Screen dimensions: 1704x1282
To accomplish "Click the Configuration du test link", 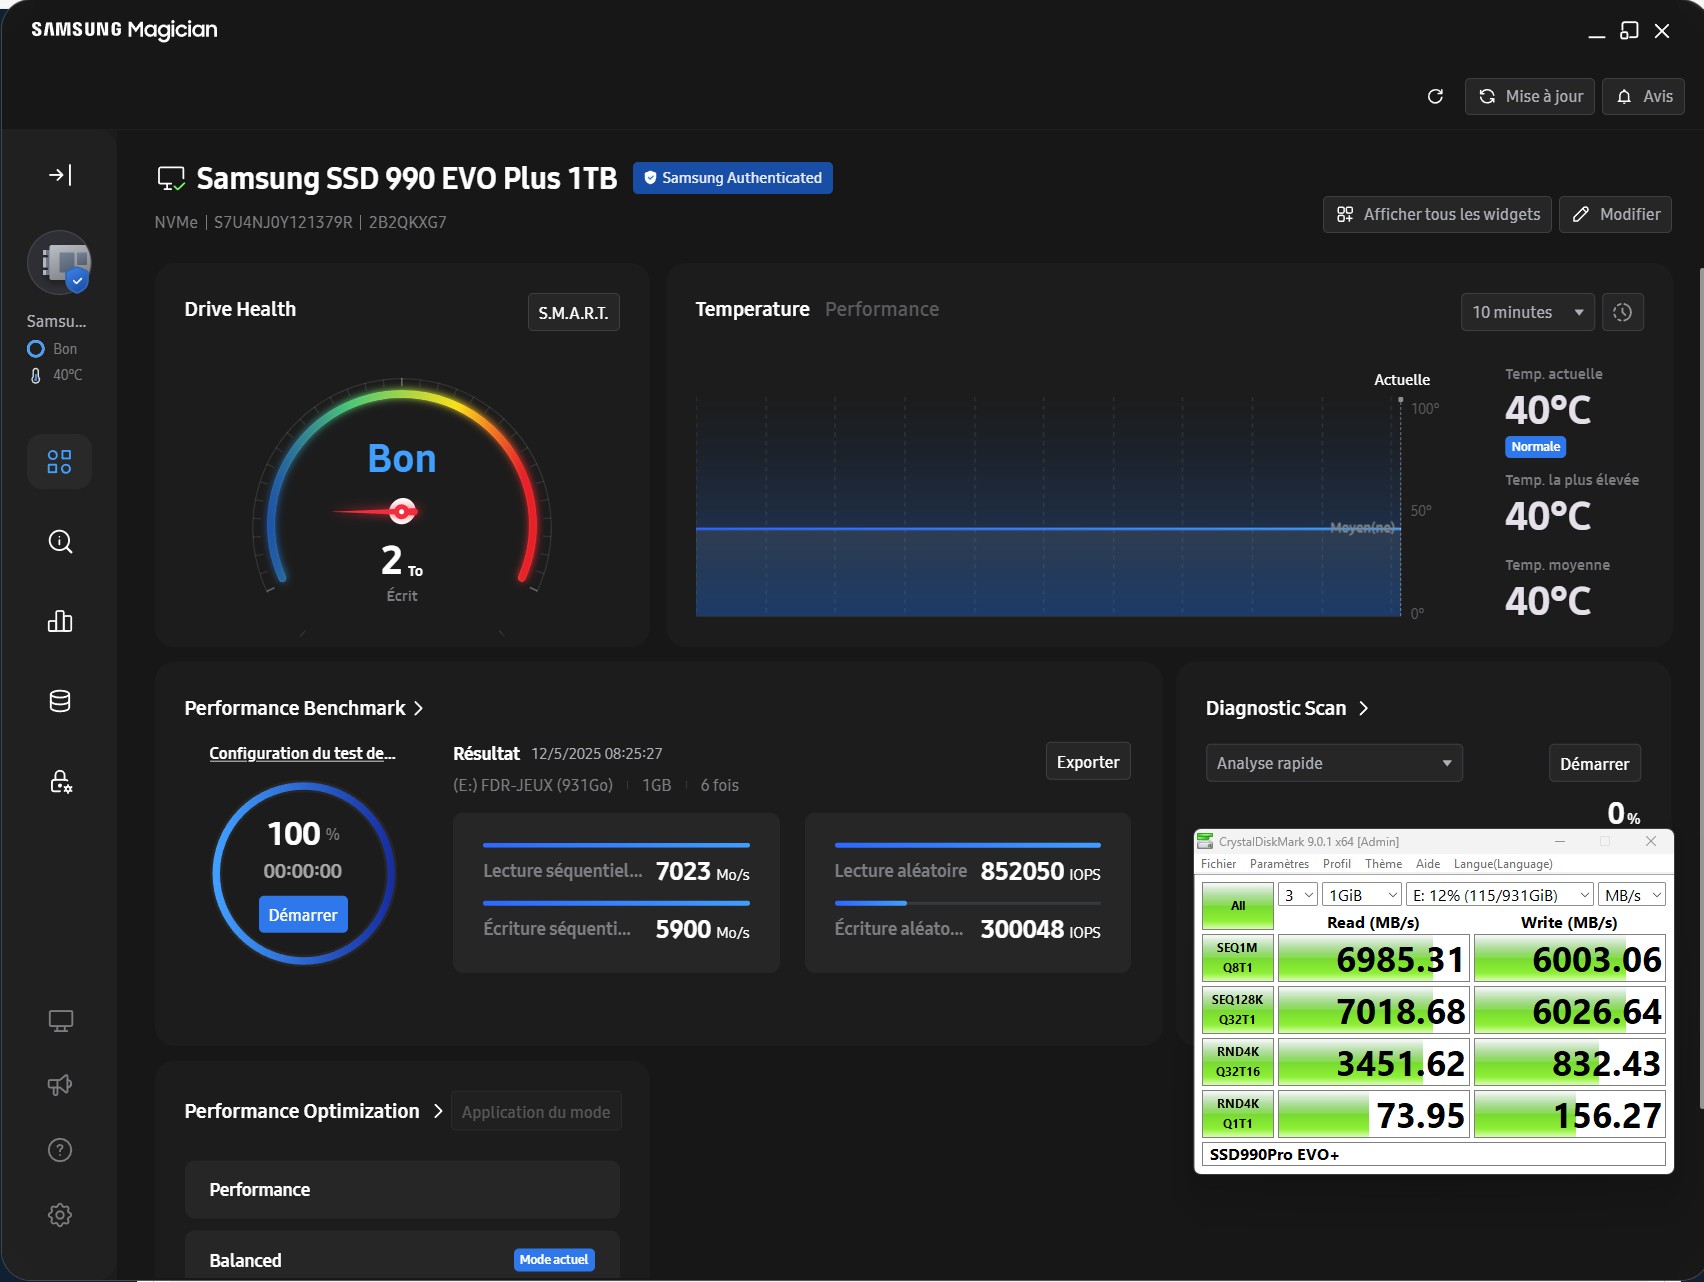I will [x=302, y=753].
